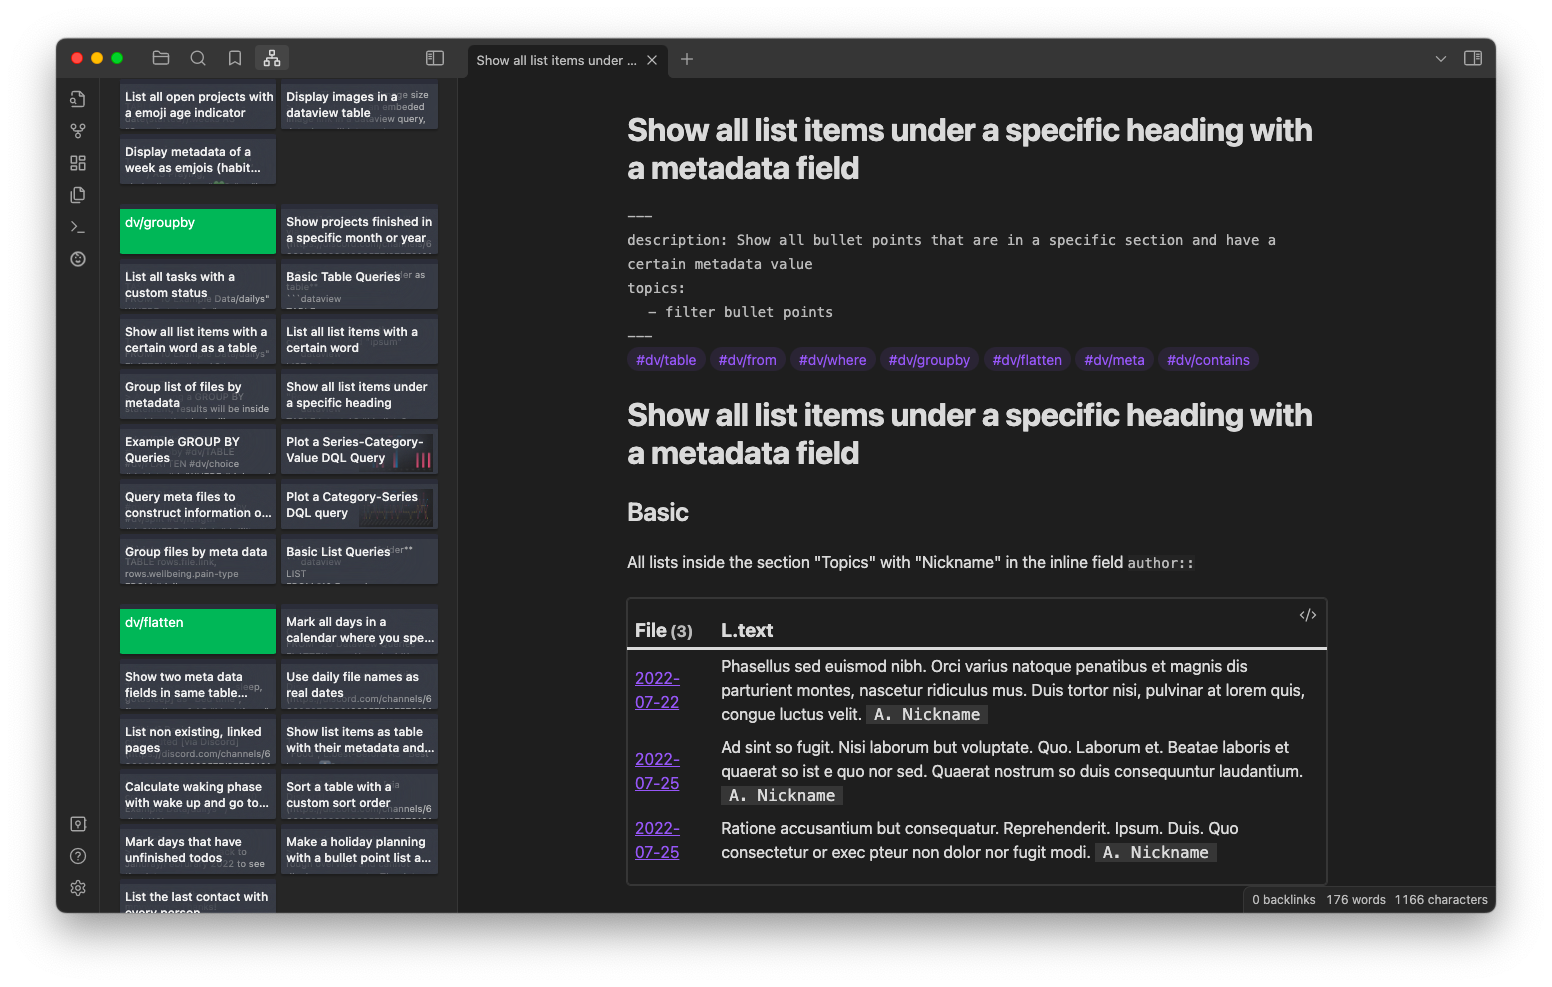Open 'Plot a Series-Category-Value DQL Query' card

[x=359, y=451]
